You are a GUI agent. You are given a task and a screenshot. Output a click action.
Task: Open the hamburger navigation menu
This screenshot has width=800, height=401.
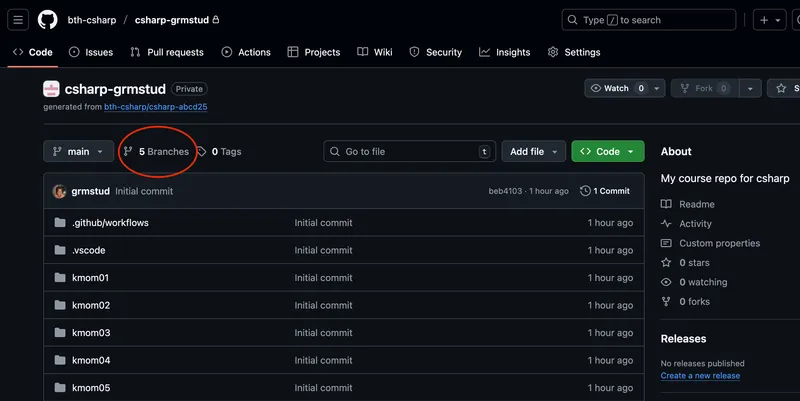[x=19, y=20]
